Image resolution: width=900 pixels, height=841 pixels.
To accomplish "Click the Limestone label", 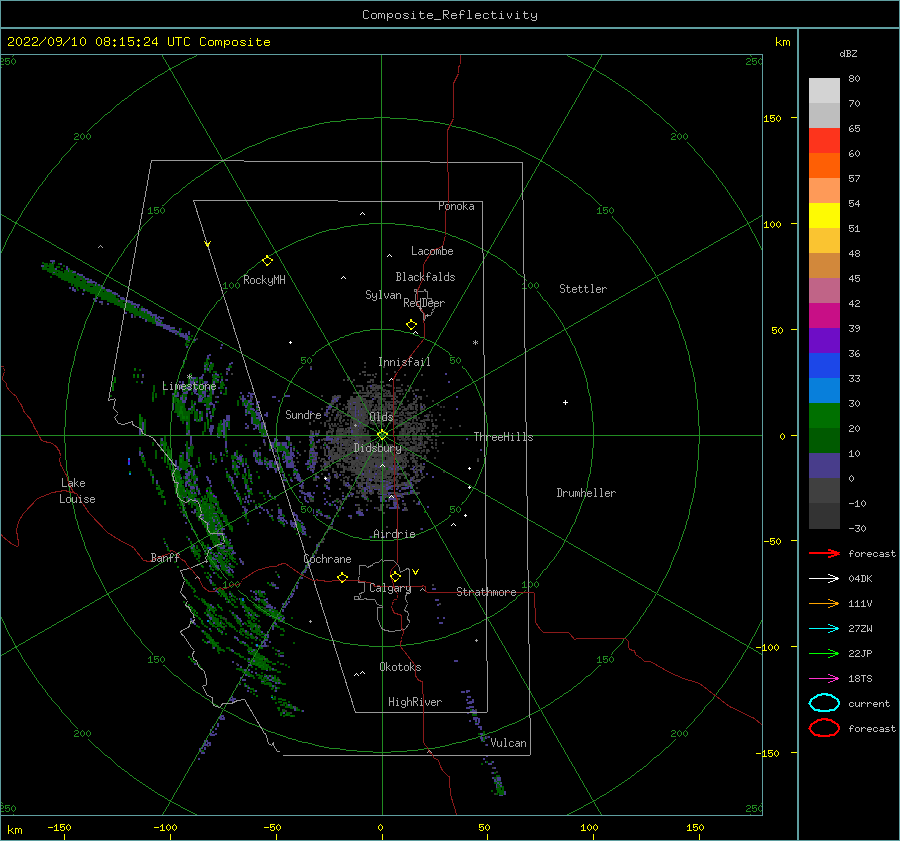I will [x=189, y=386].
